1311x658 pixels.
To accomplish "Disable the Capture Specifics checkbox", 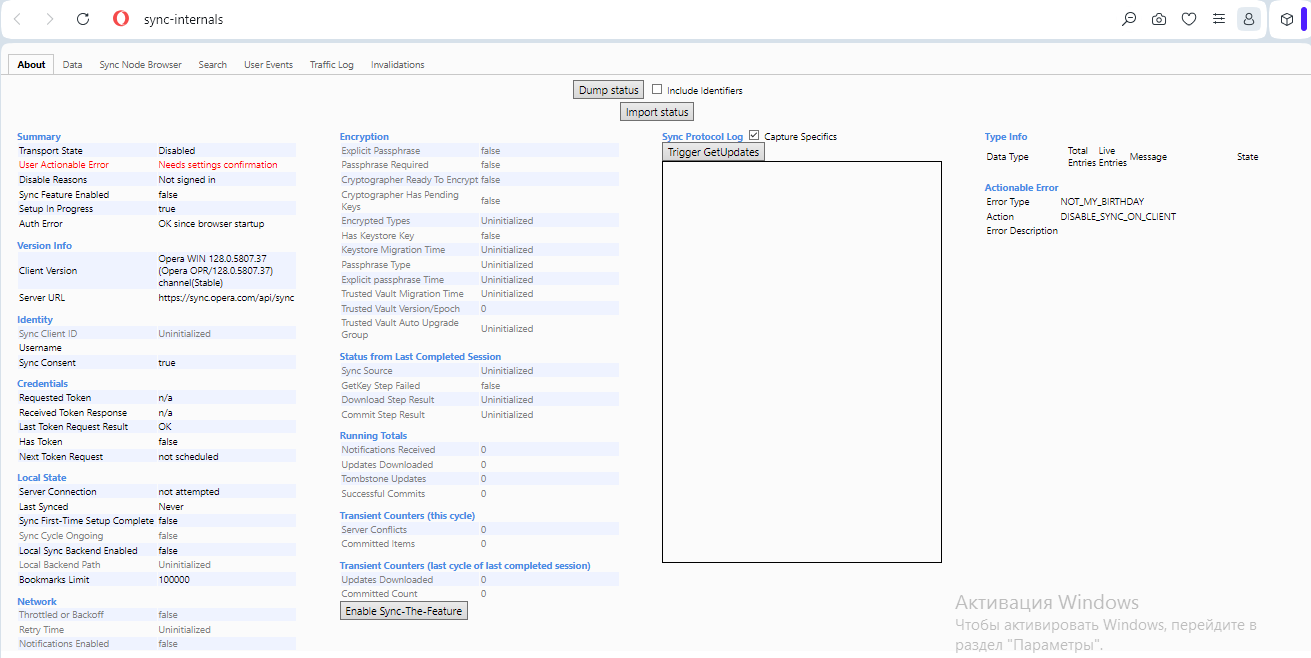I will [753, 135].
